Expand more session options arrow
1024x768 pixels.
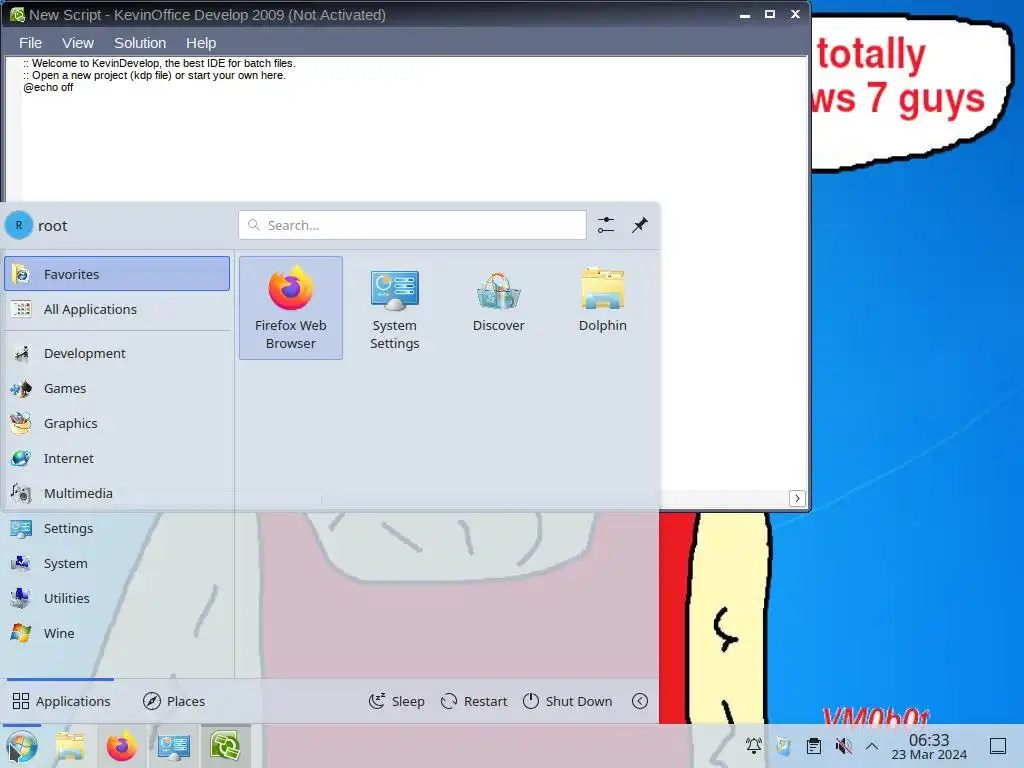point(640,701)
